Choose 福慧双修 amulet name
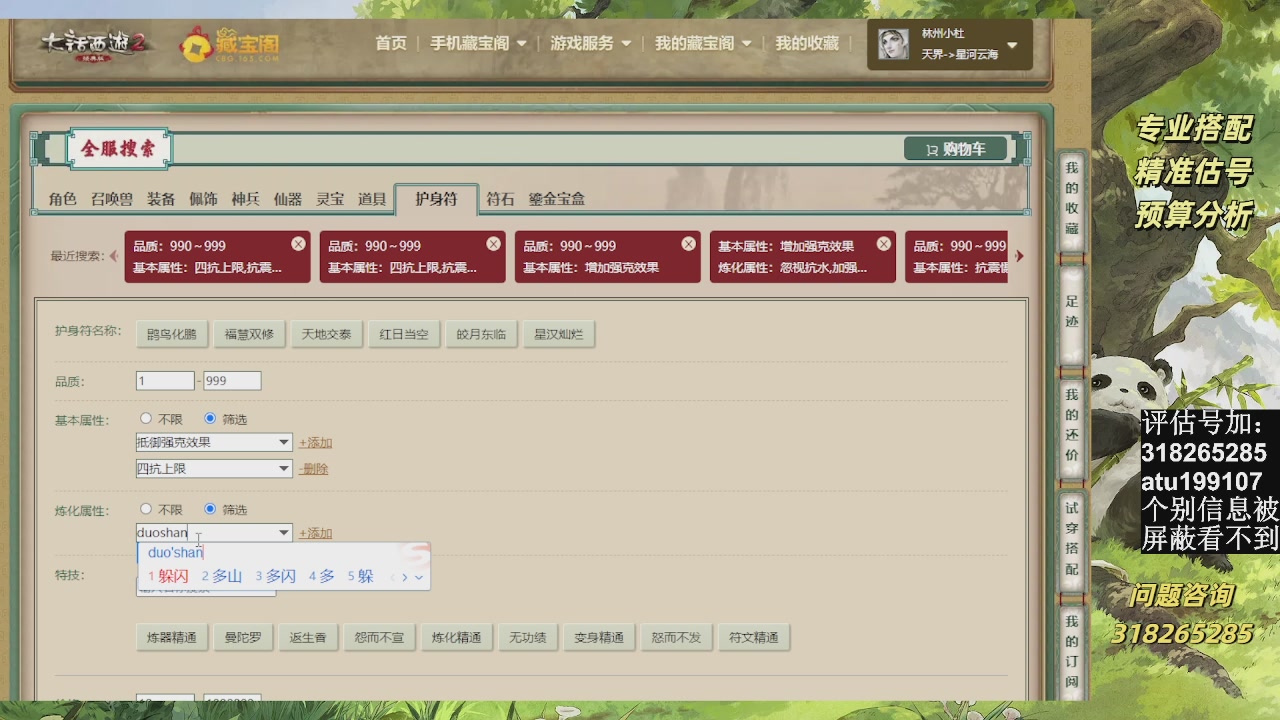This screenshot has height=720, width=1280. pyautogui.click(x=249, y=334)
